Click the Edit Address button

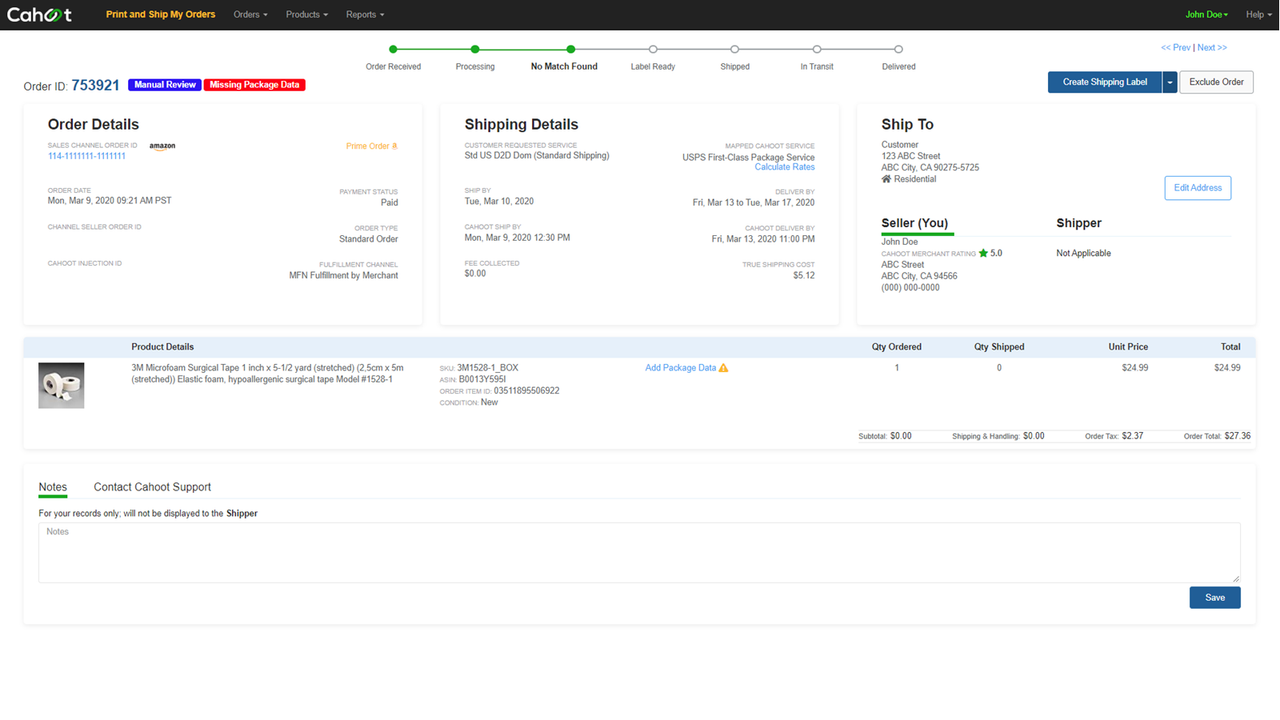pos(1197,187)
